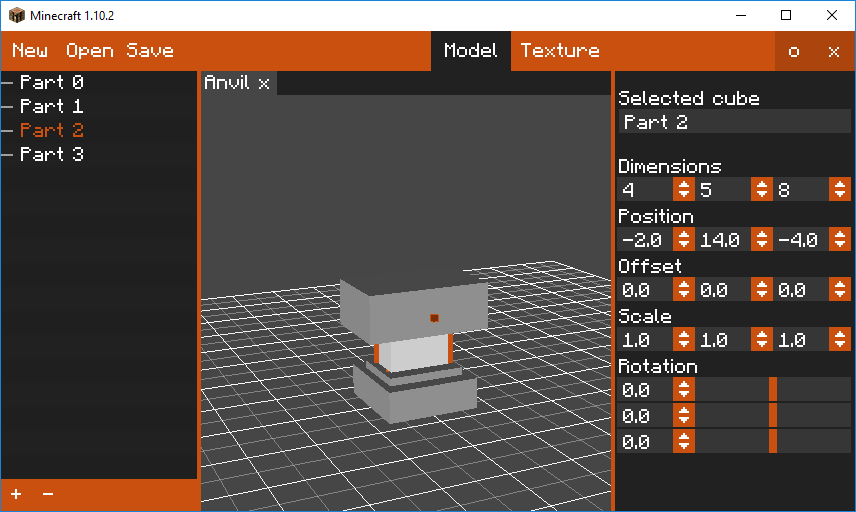
Task: Click the Selected cube name field
Action: (734, 122)
